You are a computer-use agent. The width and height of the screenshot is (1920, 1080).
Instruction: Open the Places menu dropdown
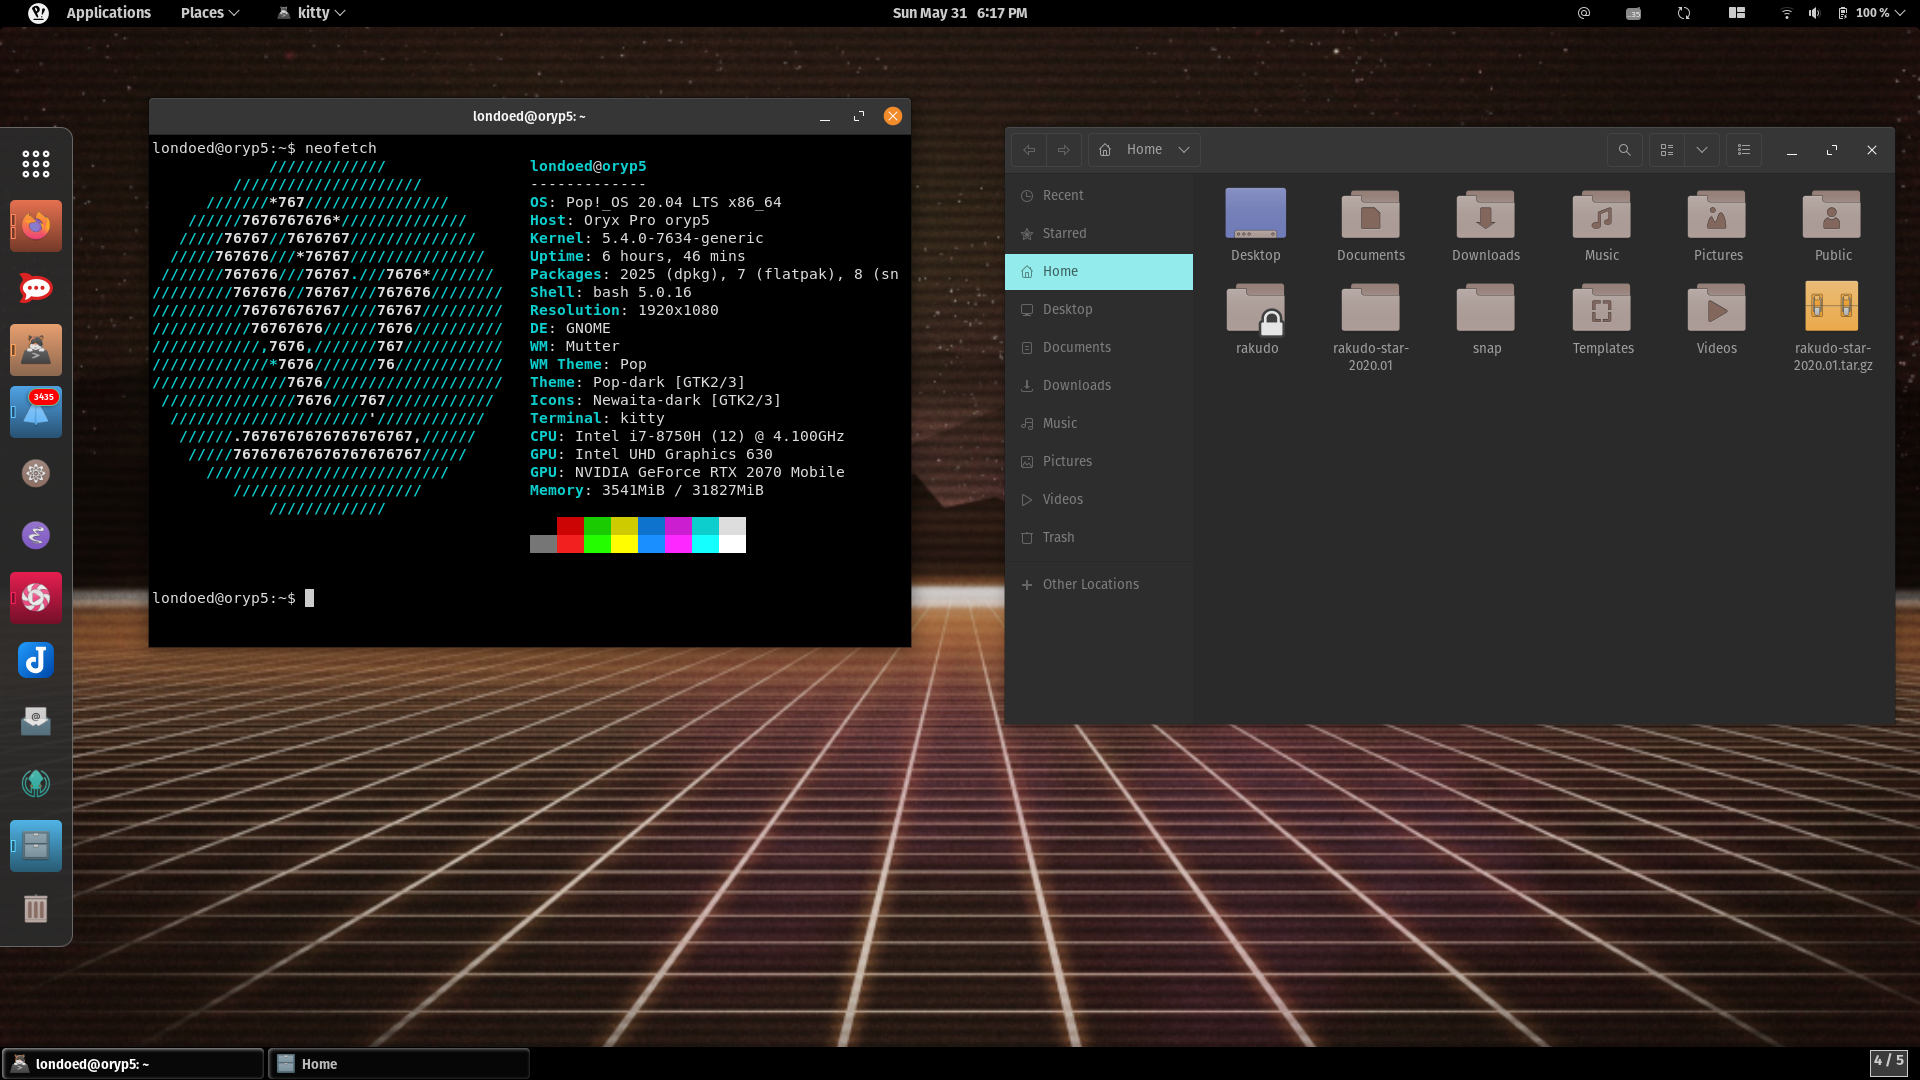tap(210, 13)
